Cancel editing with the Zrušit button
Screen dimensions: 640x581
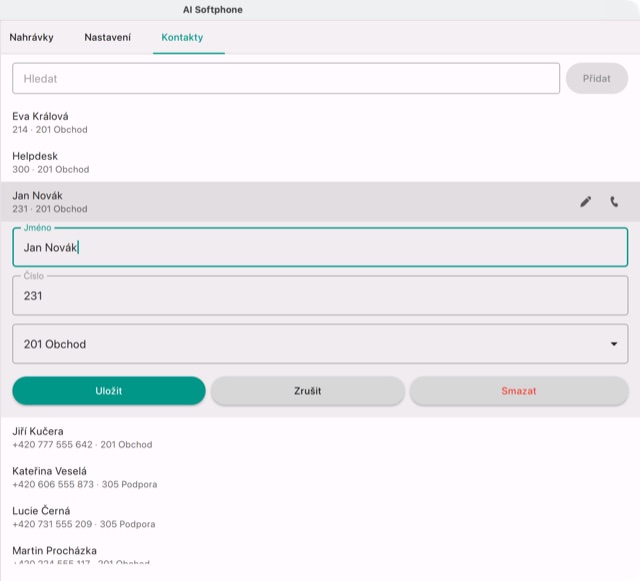point(308,391)
